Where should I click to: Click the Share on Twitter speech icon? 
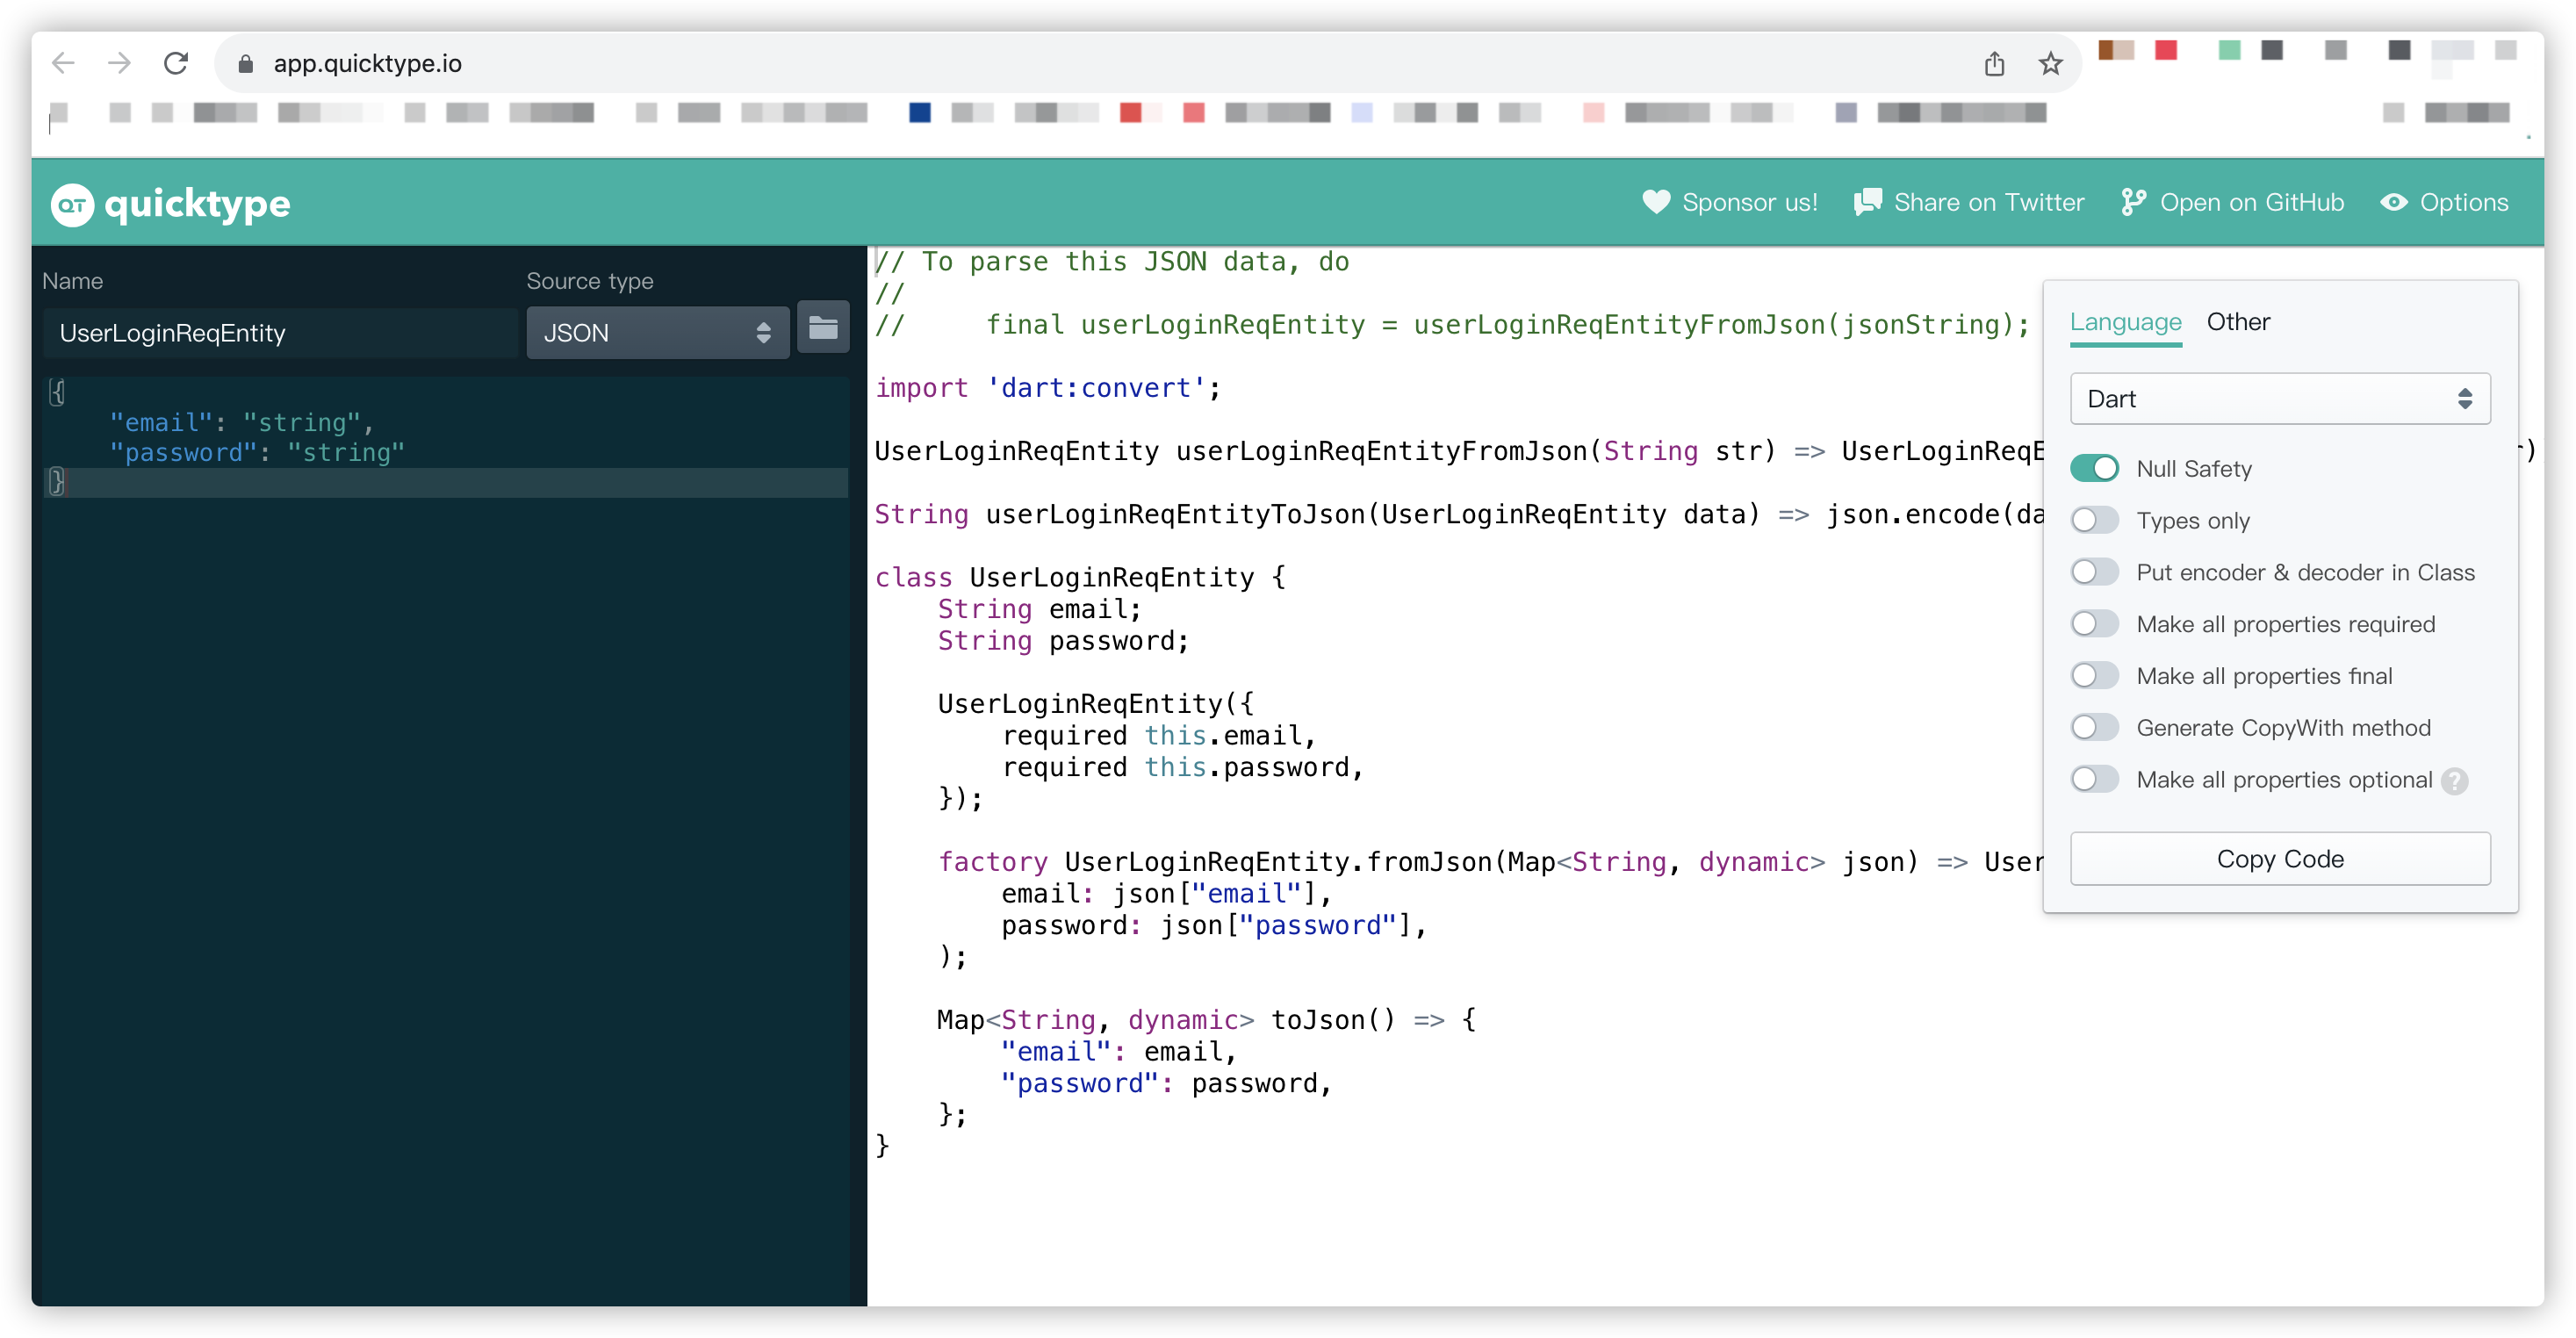click(x=1867, y=202)
